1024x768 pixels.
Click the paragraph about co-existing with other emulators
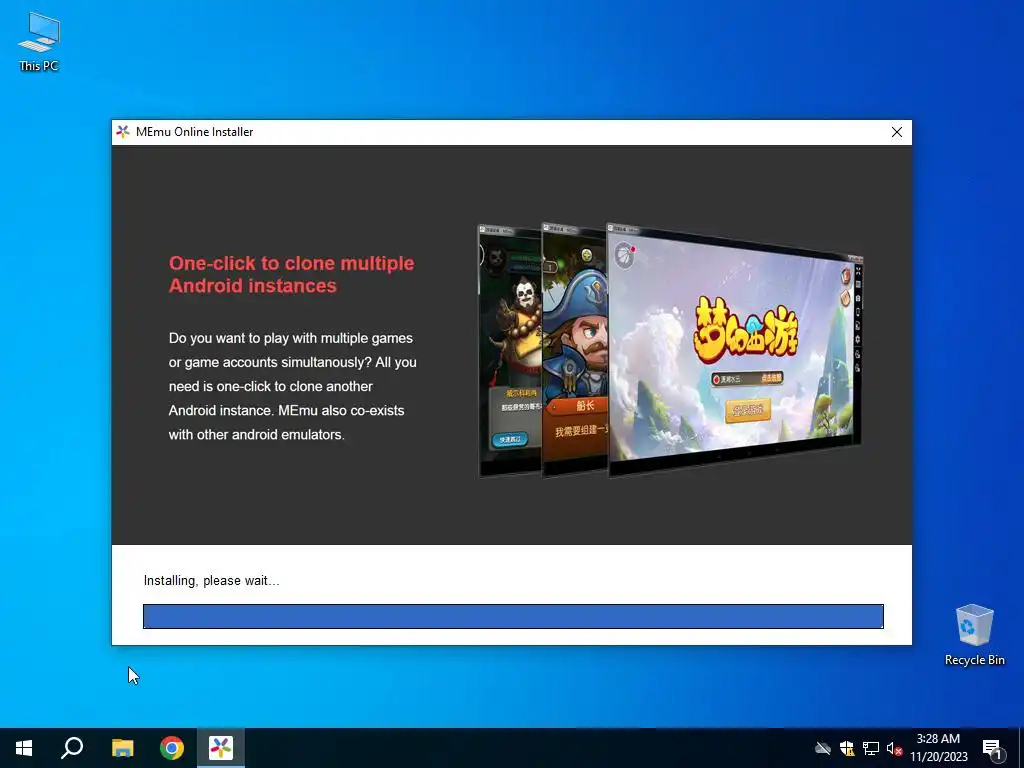pos(293,386)
